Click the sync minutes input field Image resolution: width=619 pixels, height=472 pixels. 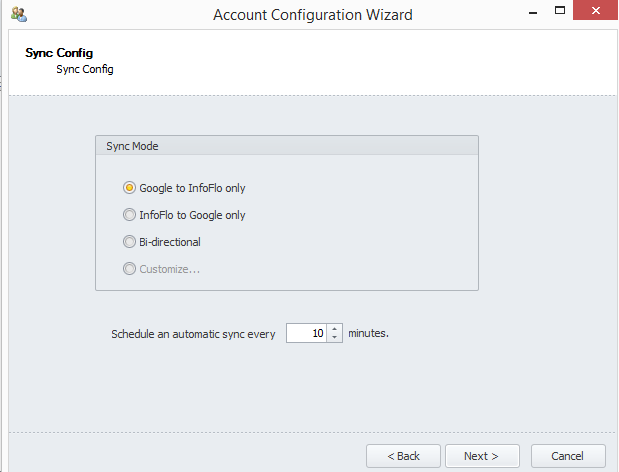[306, 334]
